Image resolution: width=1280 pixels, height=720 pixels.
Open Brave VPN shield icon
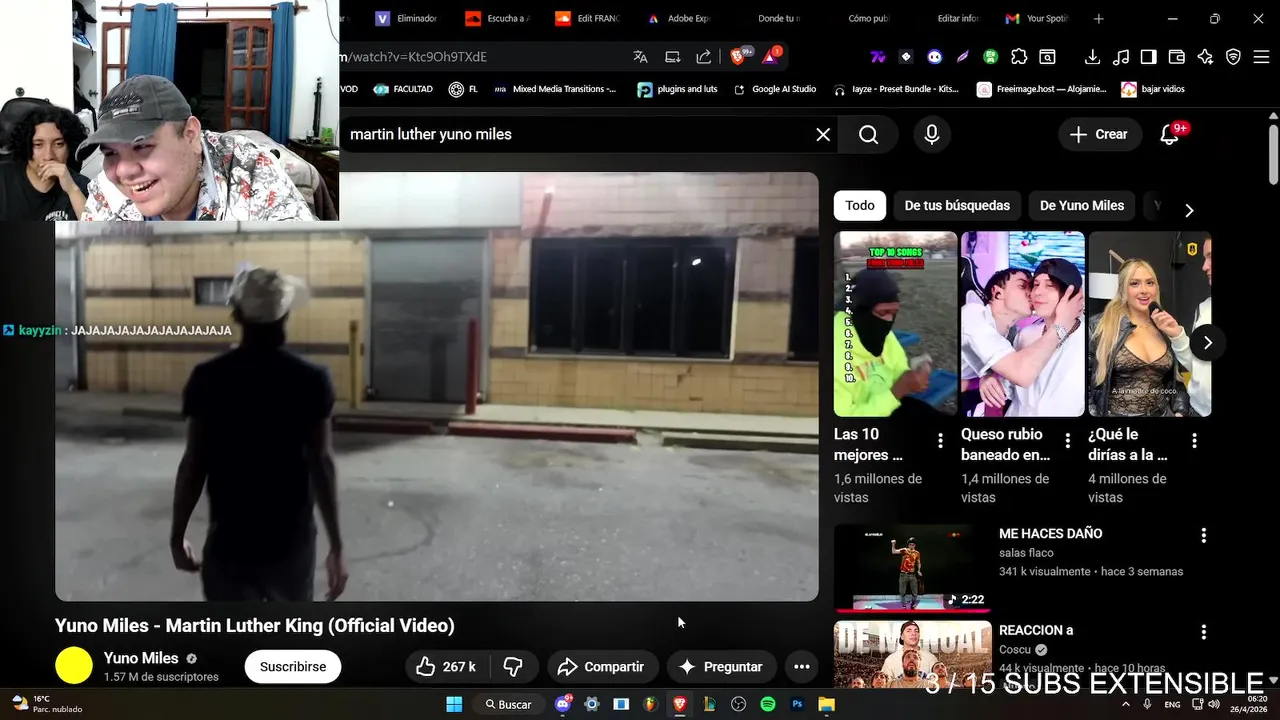1233,57
